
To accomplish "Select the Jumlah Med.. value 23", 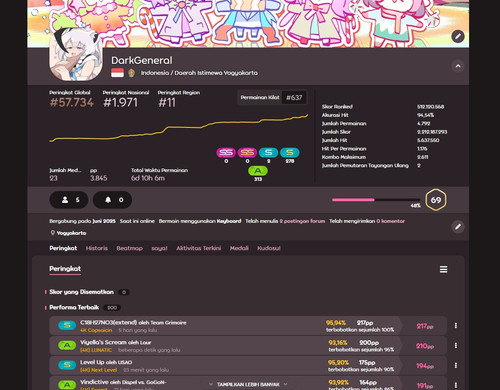I will pyautogui.click(x=53, y=178).
